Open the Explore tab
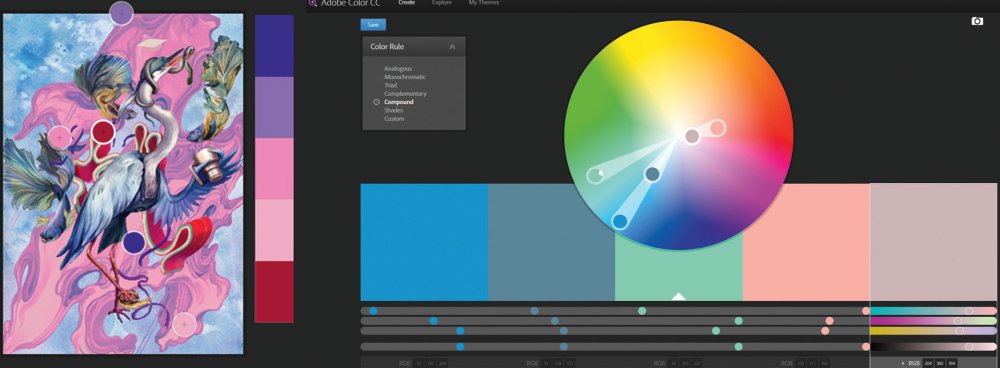The image size is (1000, 368). (441, 3)
